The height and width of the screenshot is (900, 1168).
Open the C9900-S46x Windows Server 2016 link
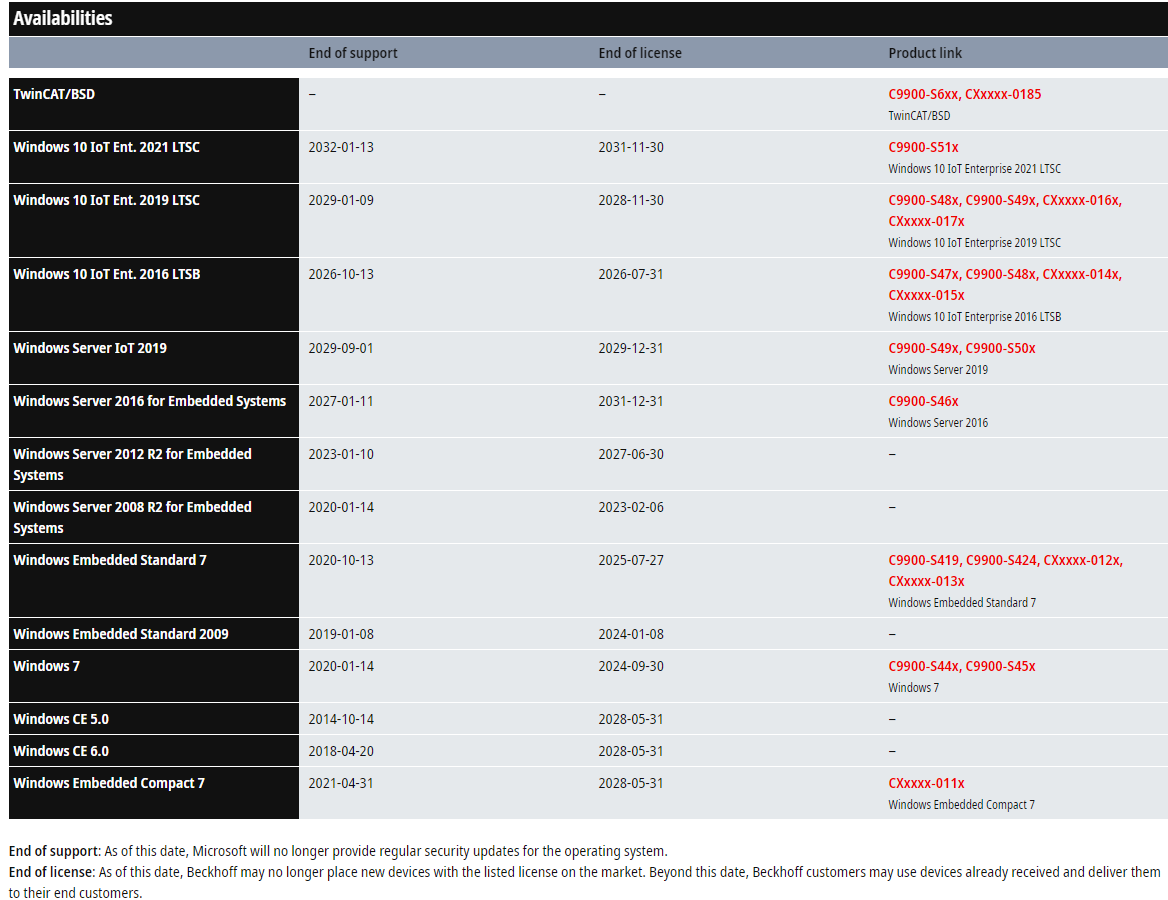923,401
